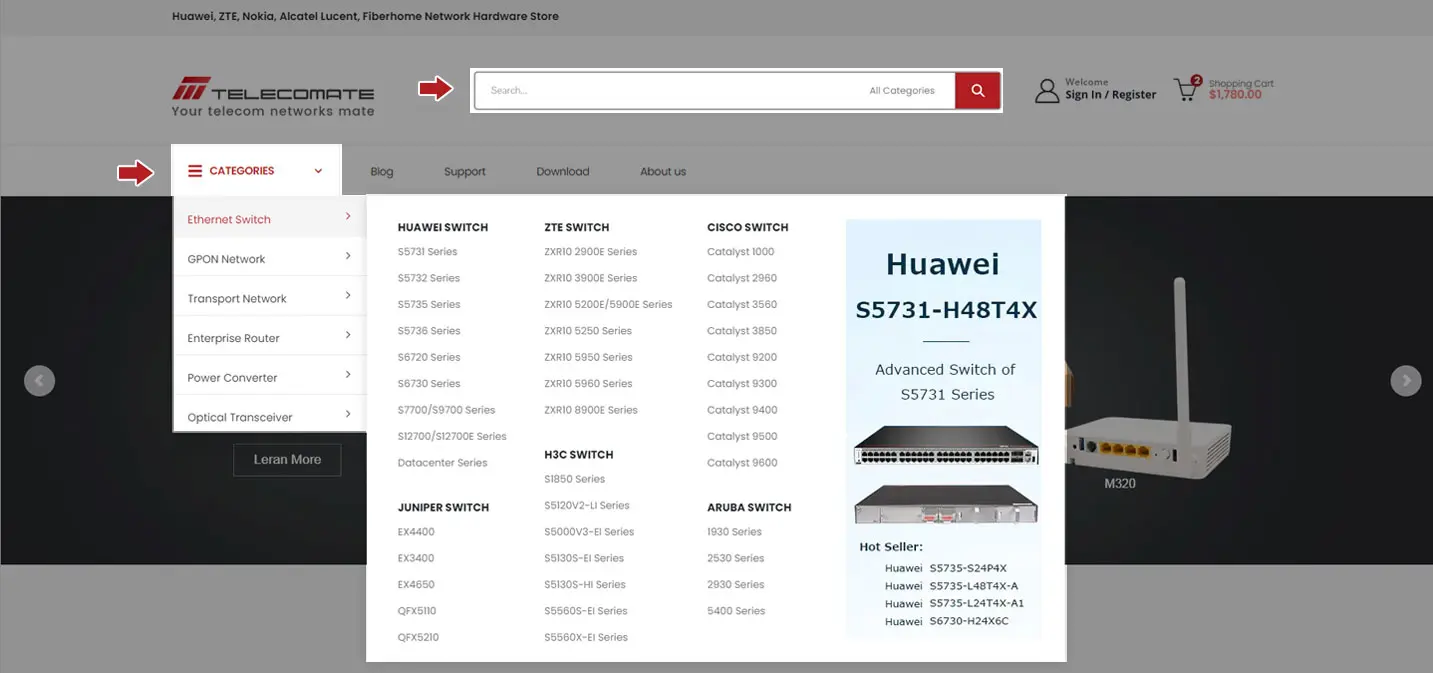Open Sign In / Register link
The image size is (1433, 673).
(x=1110, y=95)
